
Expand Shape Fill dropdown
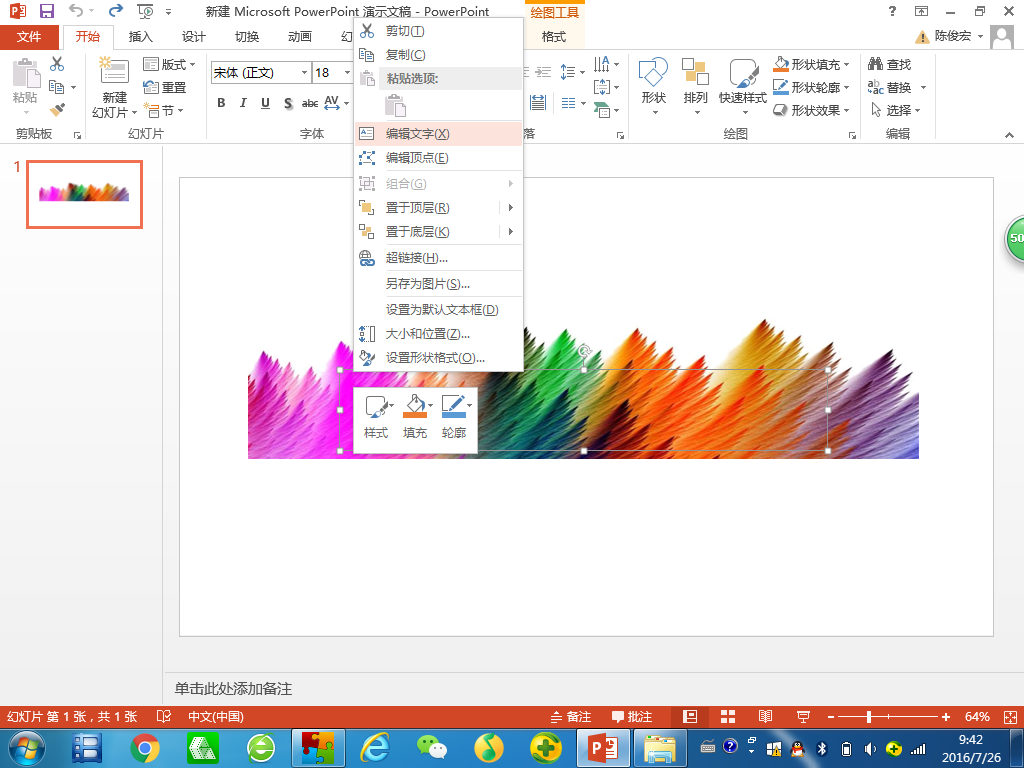(846, 64)
